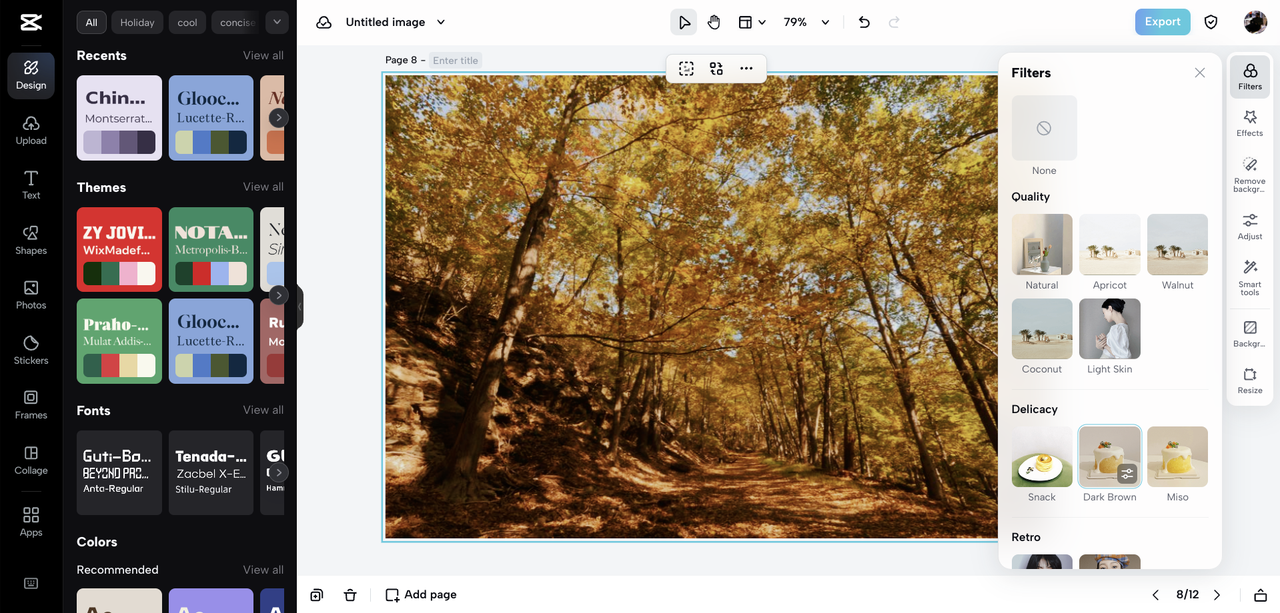The image size is (1280, 613).
Task: Open the Stickers panel
Action: [x=31, y=350]
